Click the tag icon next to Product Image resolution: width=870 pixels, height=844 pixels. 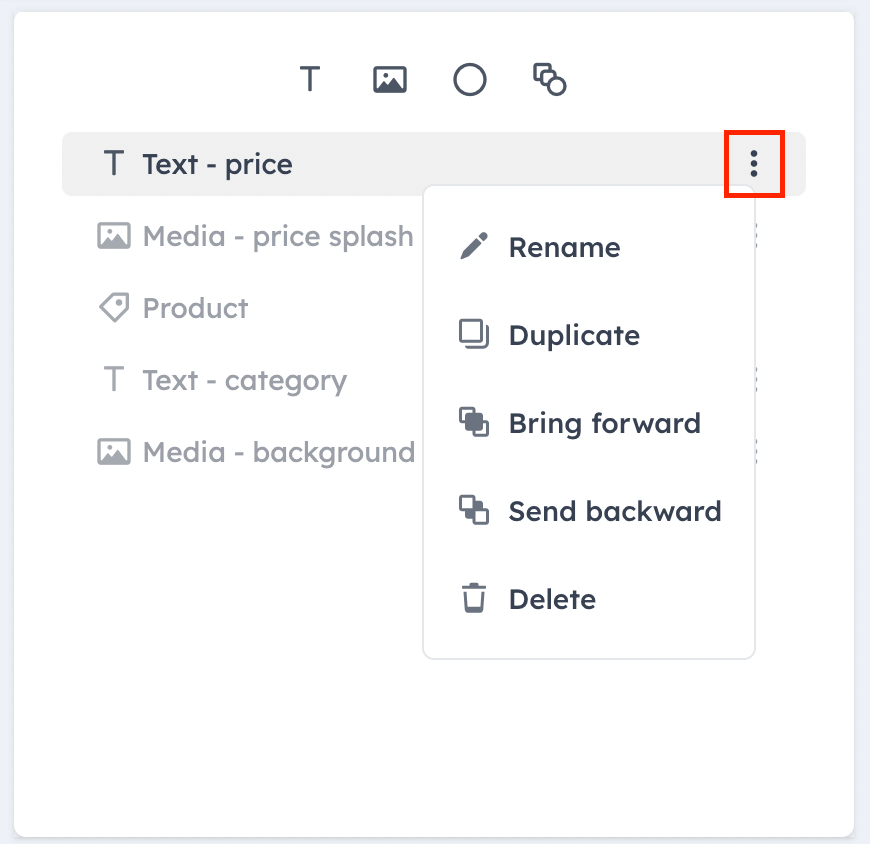coord(114,307)
